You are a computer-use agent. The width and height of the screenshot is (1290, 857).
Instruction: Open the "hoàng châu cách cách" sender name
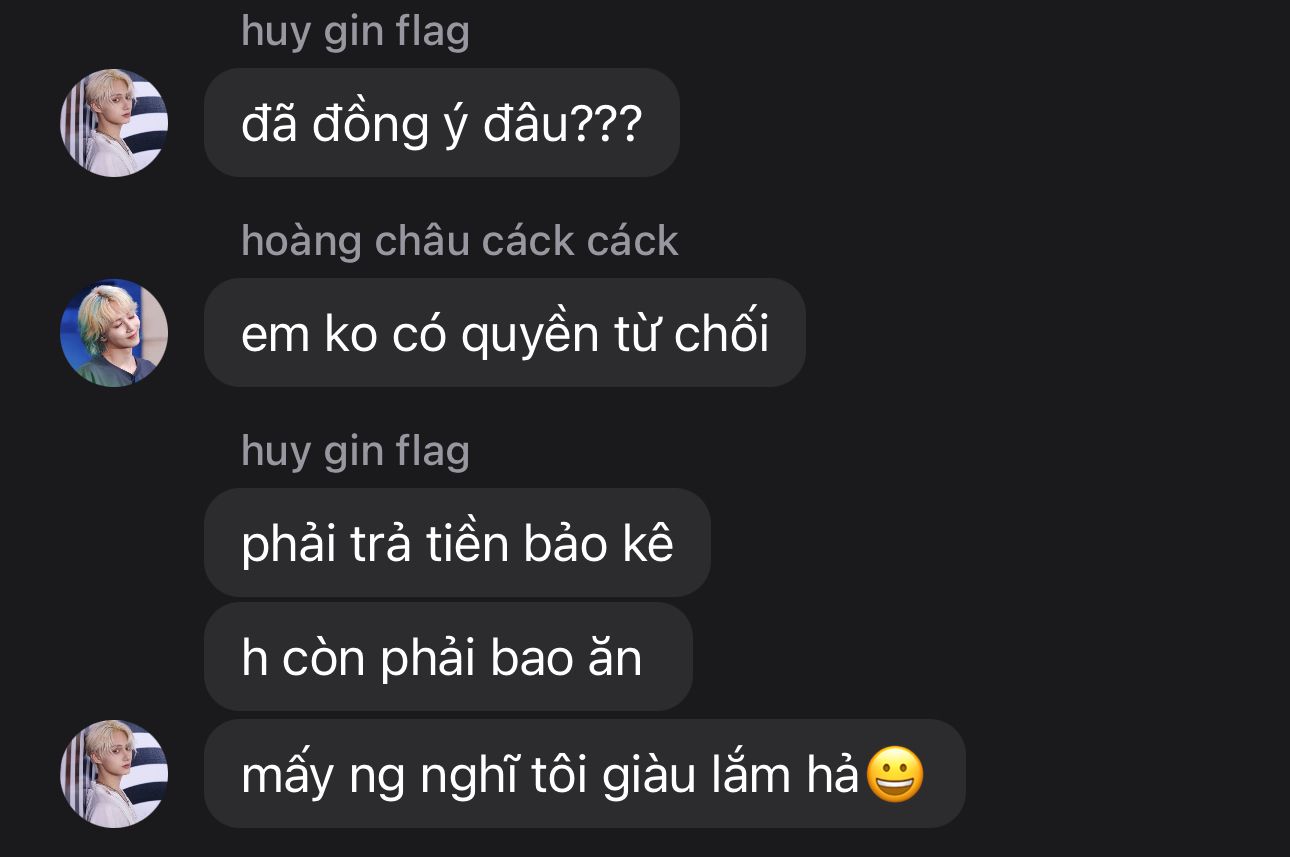[x=460, y=241]
